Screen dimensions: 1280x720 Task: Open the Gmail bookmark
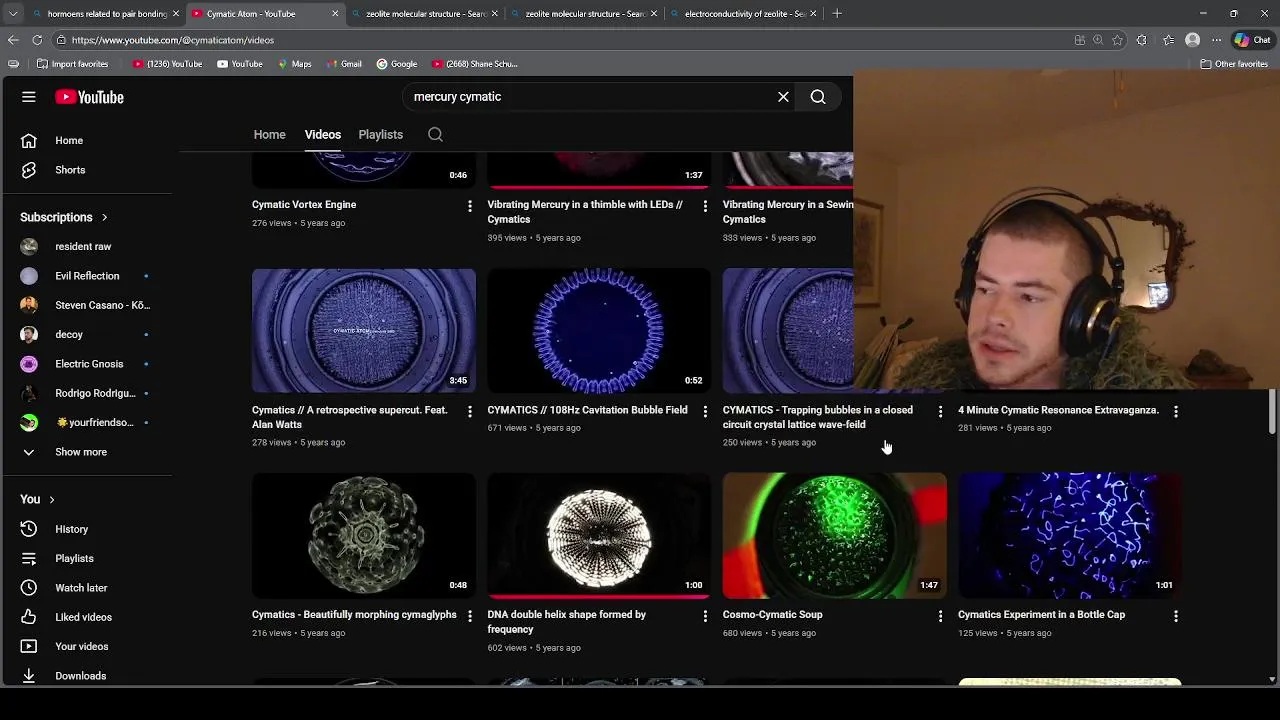pyautogui.click(x=342, y=64)
